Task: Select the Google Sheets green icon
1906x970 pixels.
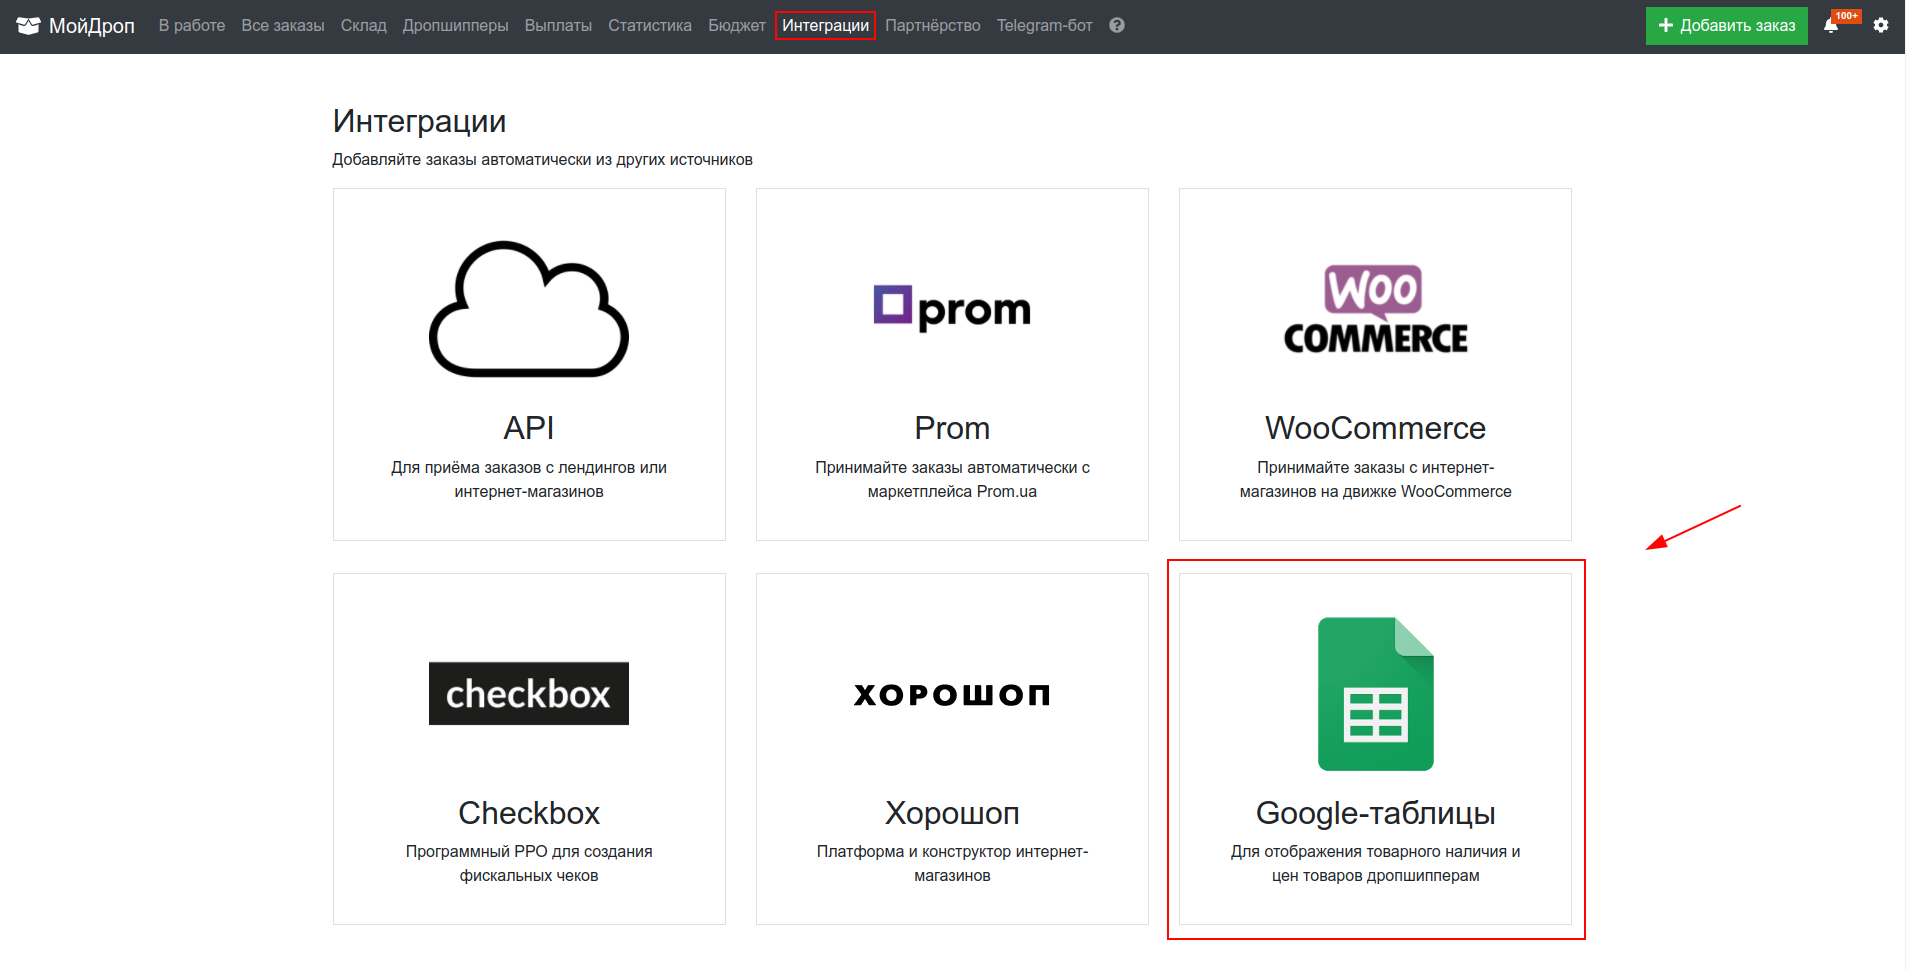Action: [1375, 694]
